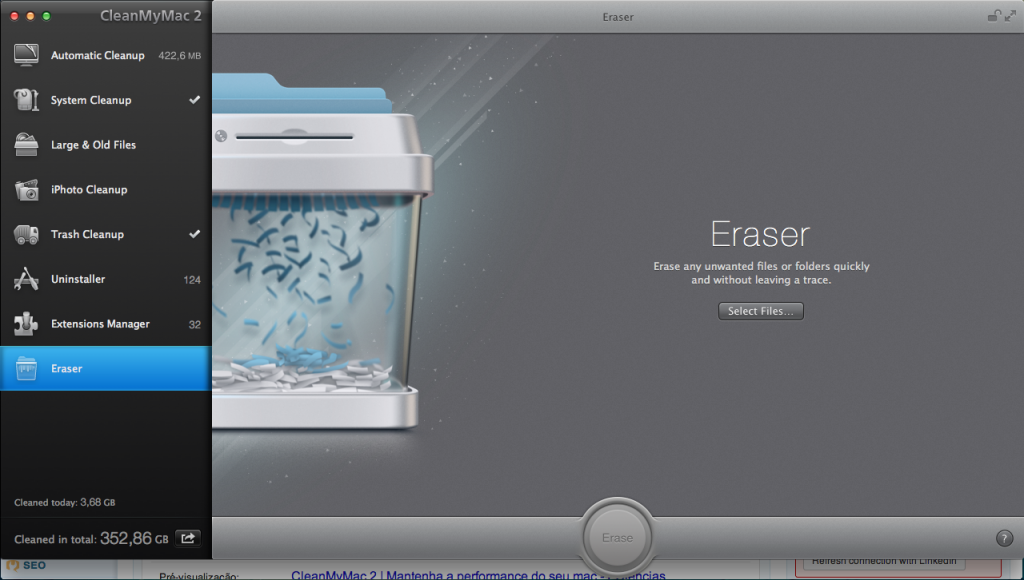Viewport: 1024px width, 580px height.
Task: Select the iPhoto Cleanup camera icon
Action: tap(26, 189)
